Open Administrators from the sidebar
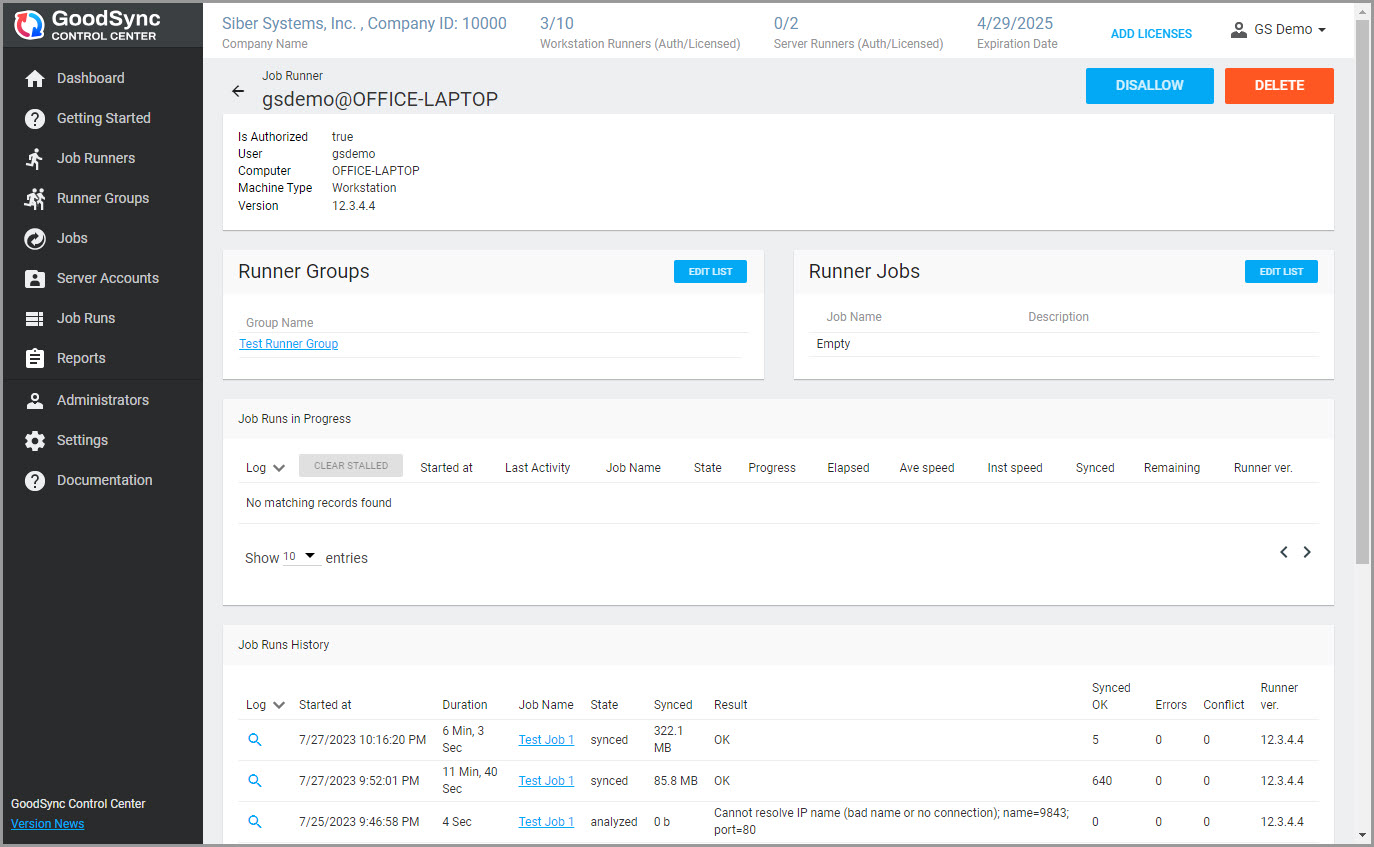 (102, 400)
